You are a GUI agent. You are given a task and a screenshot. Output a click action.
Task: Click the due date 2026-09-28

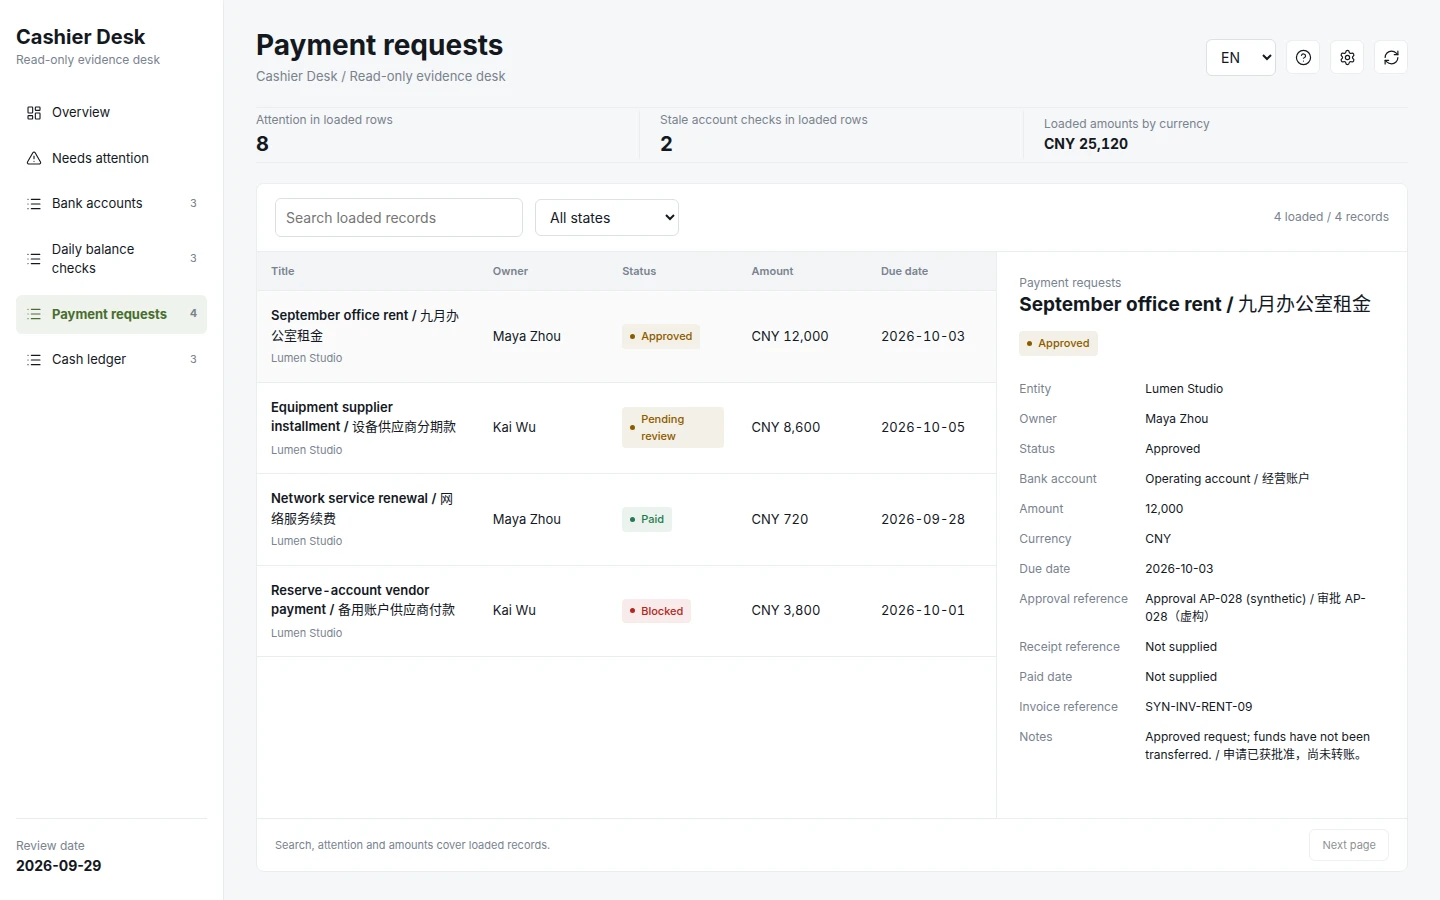[923, 520]
